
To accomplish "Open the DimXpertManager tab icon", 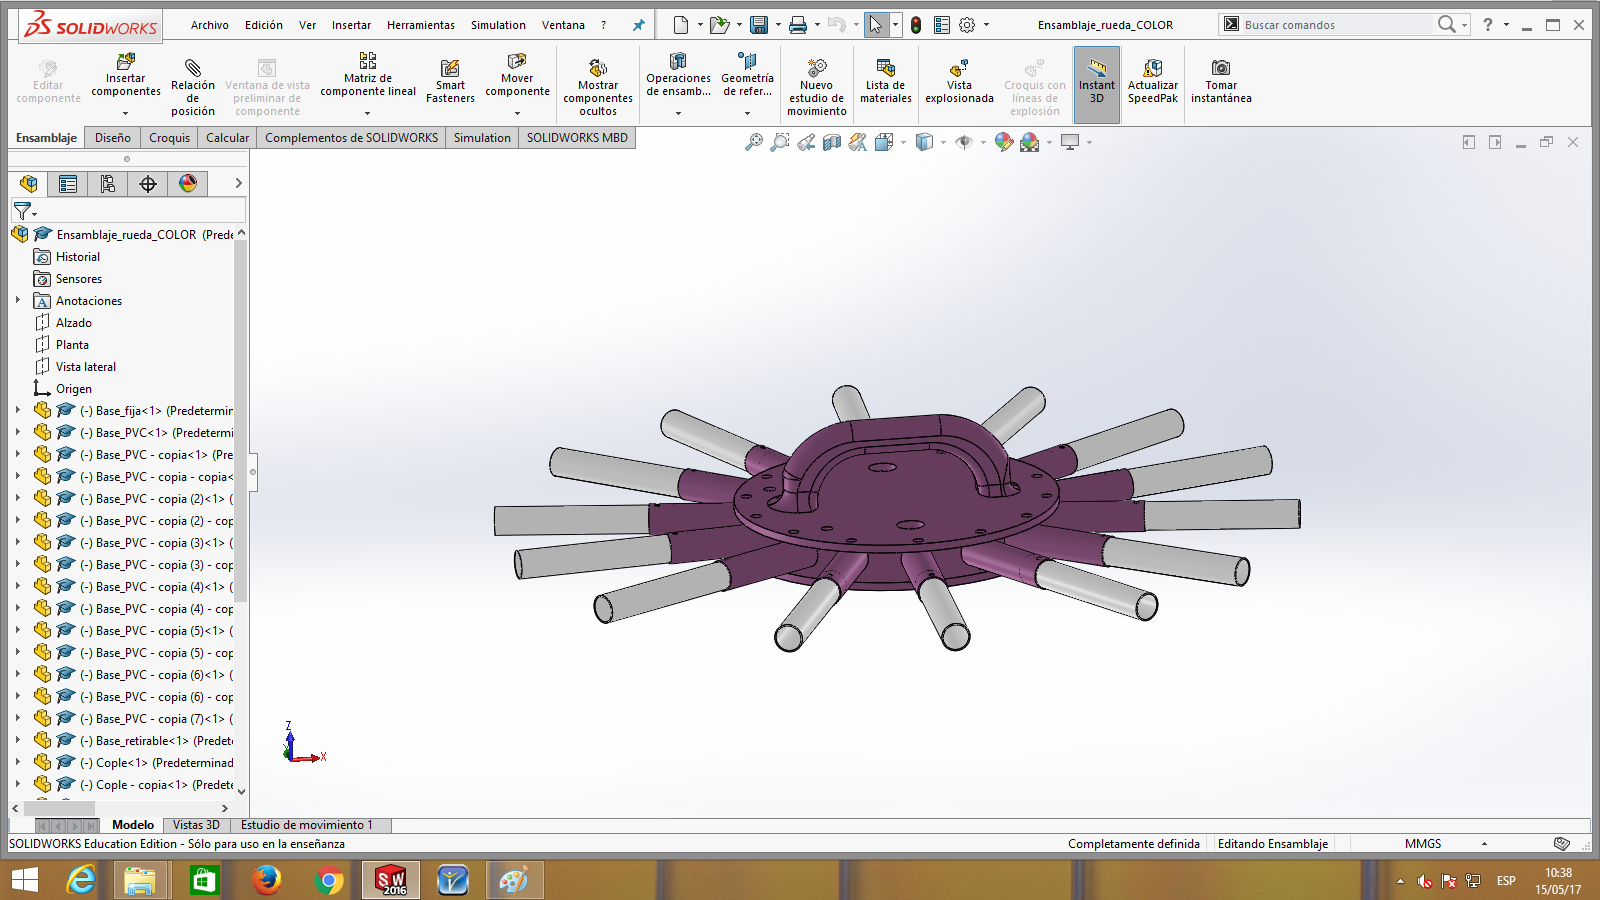I will coord(148,184).
